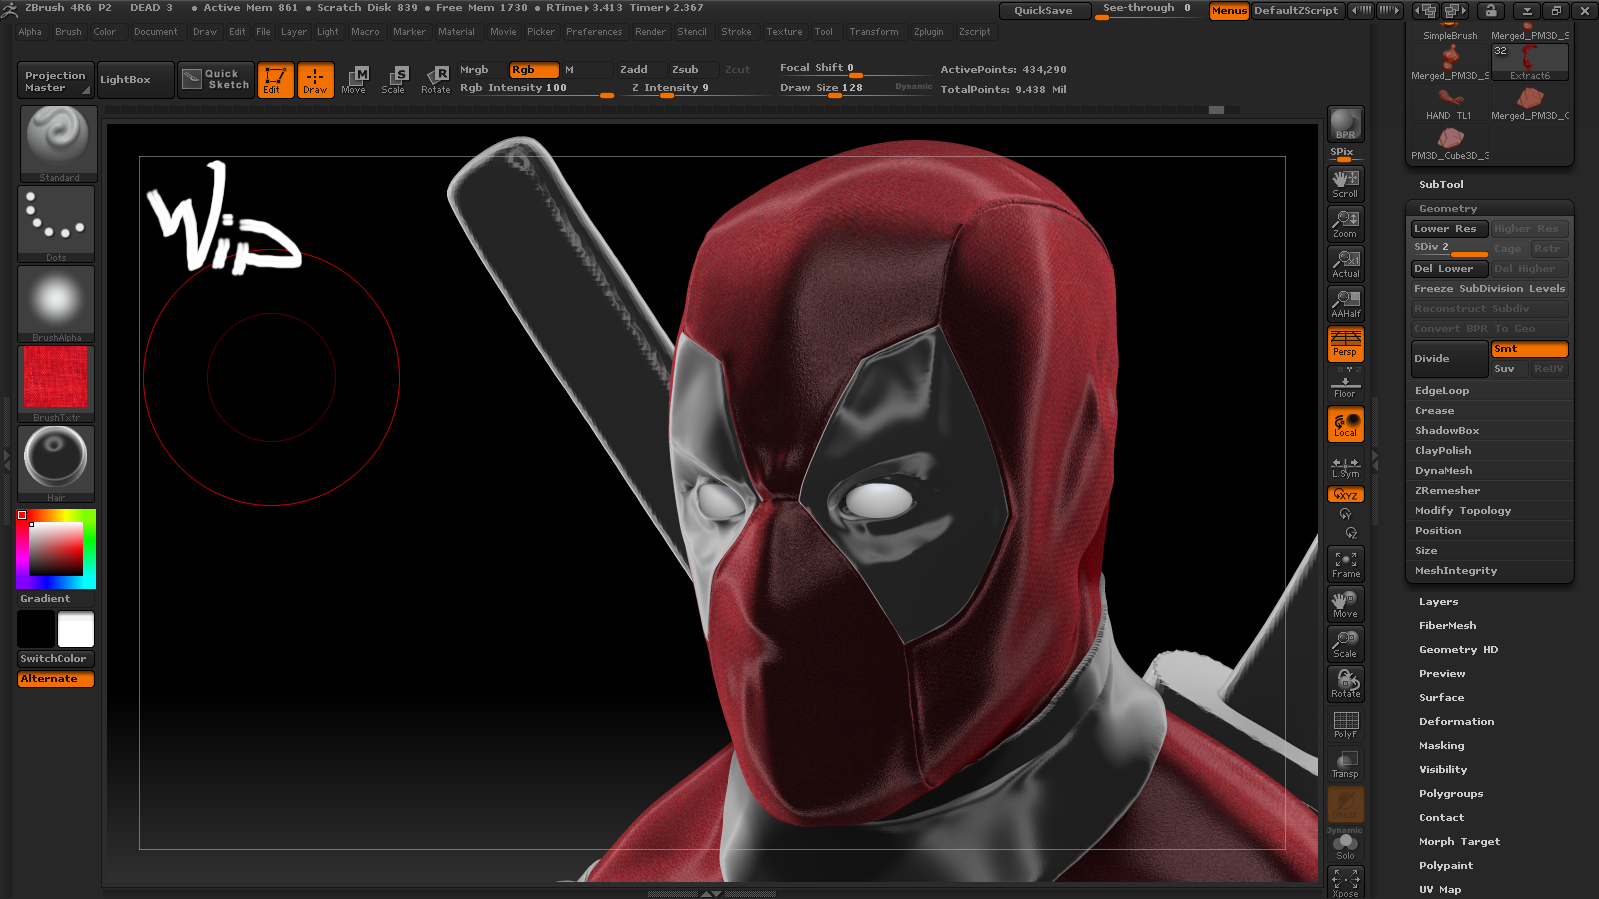1599x899 pixels.
Task: Pick a color in the color picker
Action: pyautogui.click(x=56, y=549)
